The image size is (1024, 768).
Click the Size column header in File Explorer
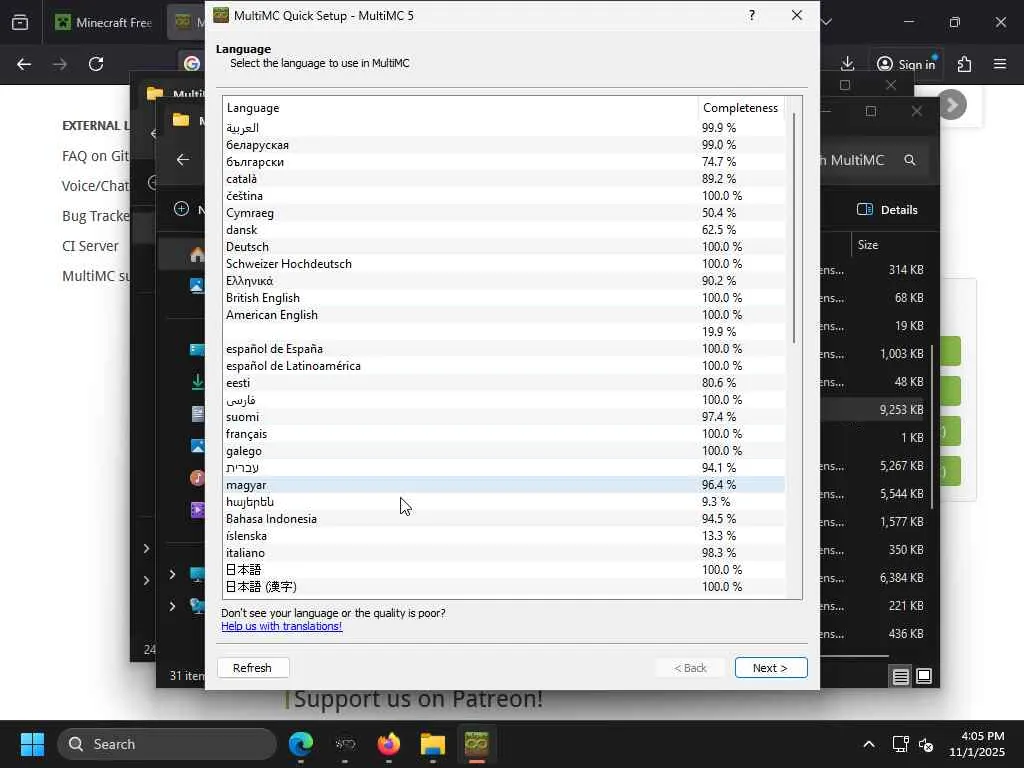tap(868, 245)
